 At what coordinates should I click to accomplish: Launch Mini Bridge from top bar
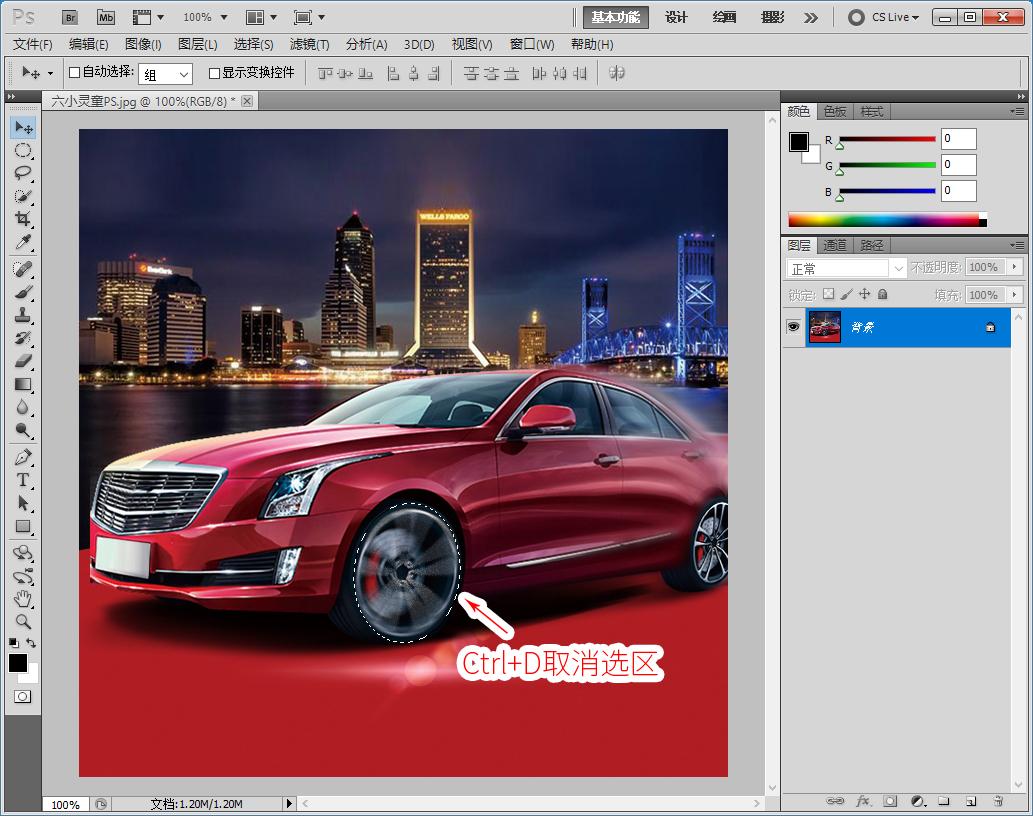coord(105,17)
